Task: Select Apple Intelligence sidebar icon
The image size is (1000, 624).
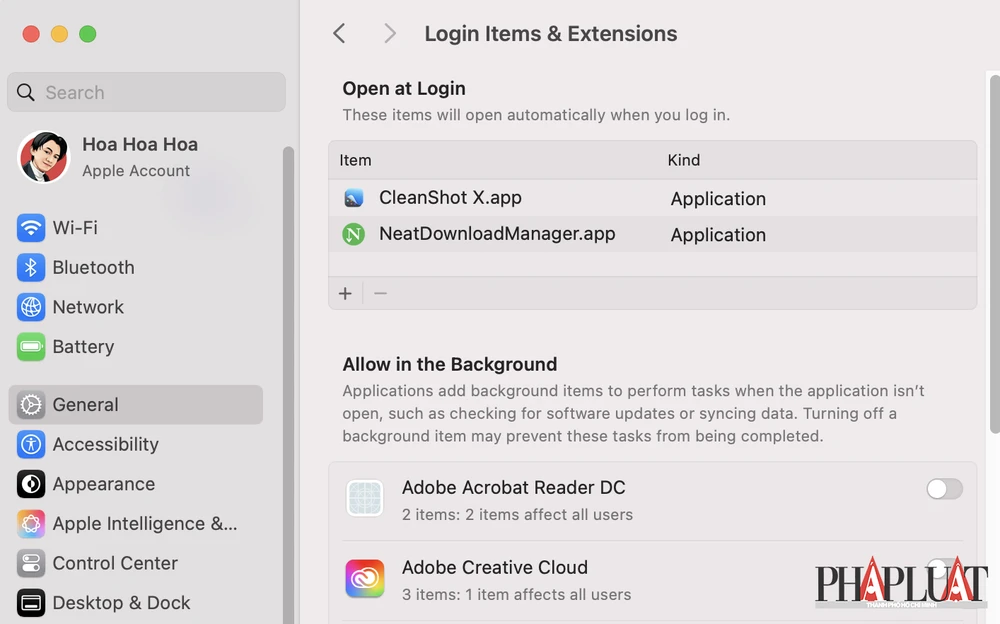Action: (31, 523)
